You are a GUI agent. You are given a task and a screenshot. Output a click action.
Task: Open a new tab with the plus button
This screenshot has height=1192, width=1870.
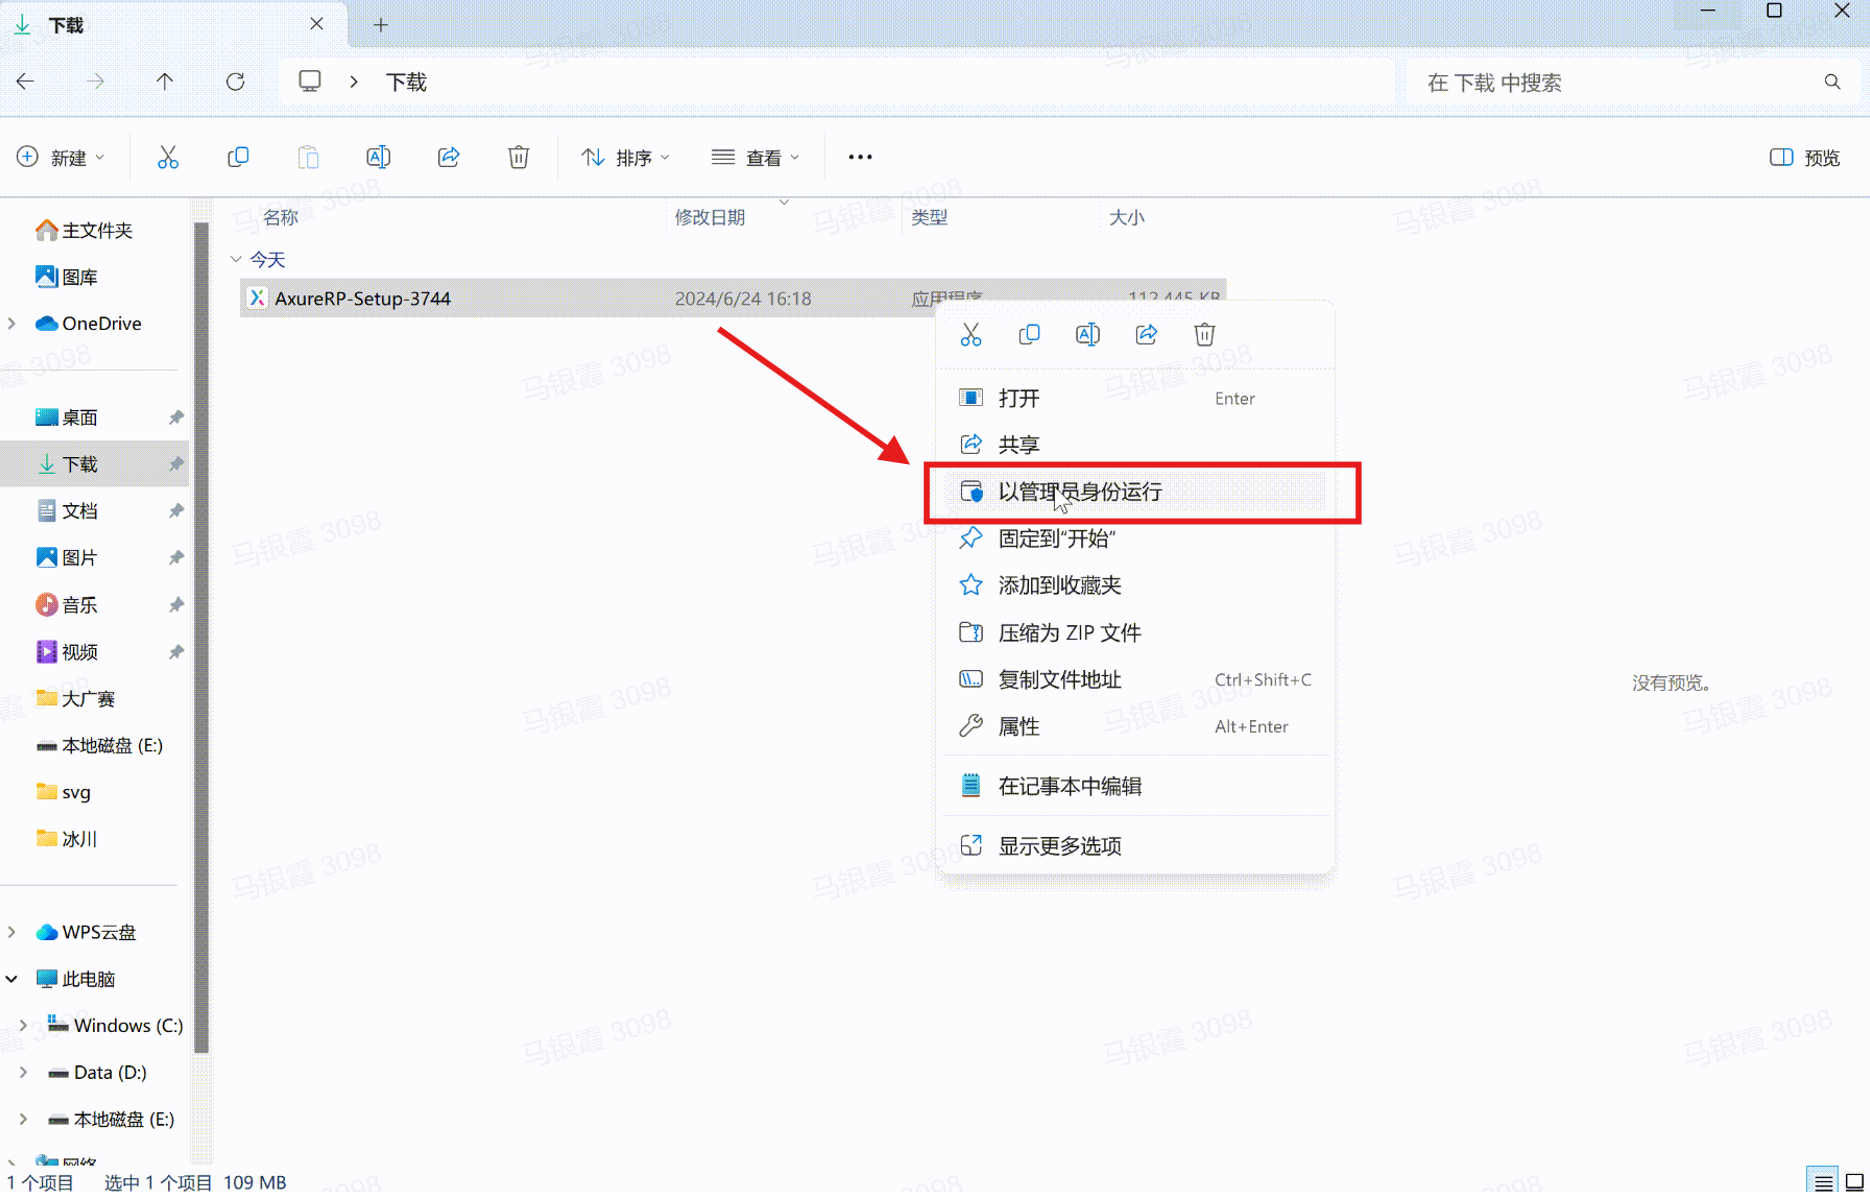pyautogui.click(x=381, y=25)
